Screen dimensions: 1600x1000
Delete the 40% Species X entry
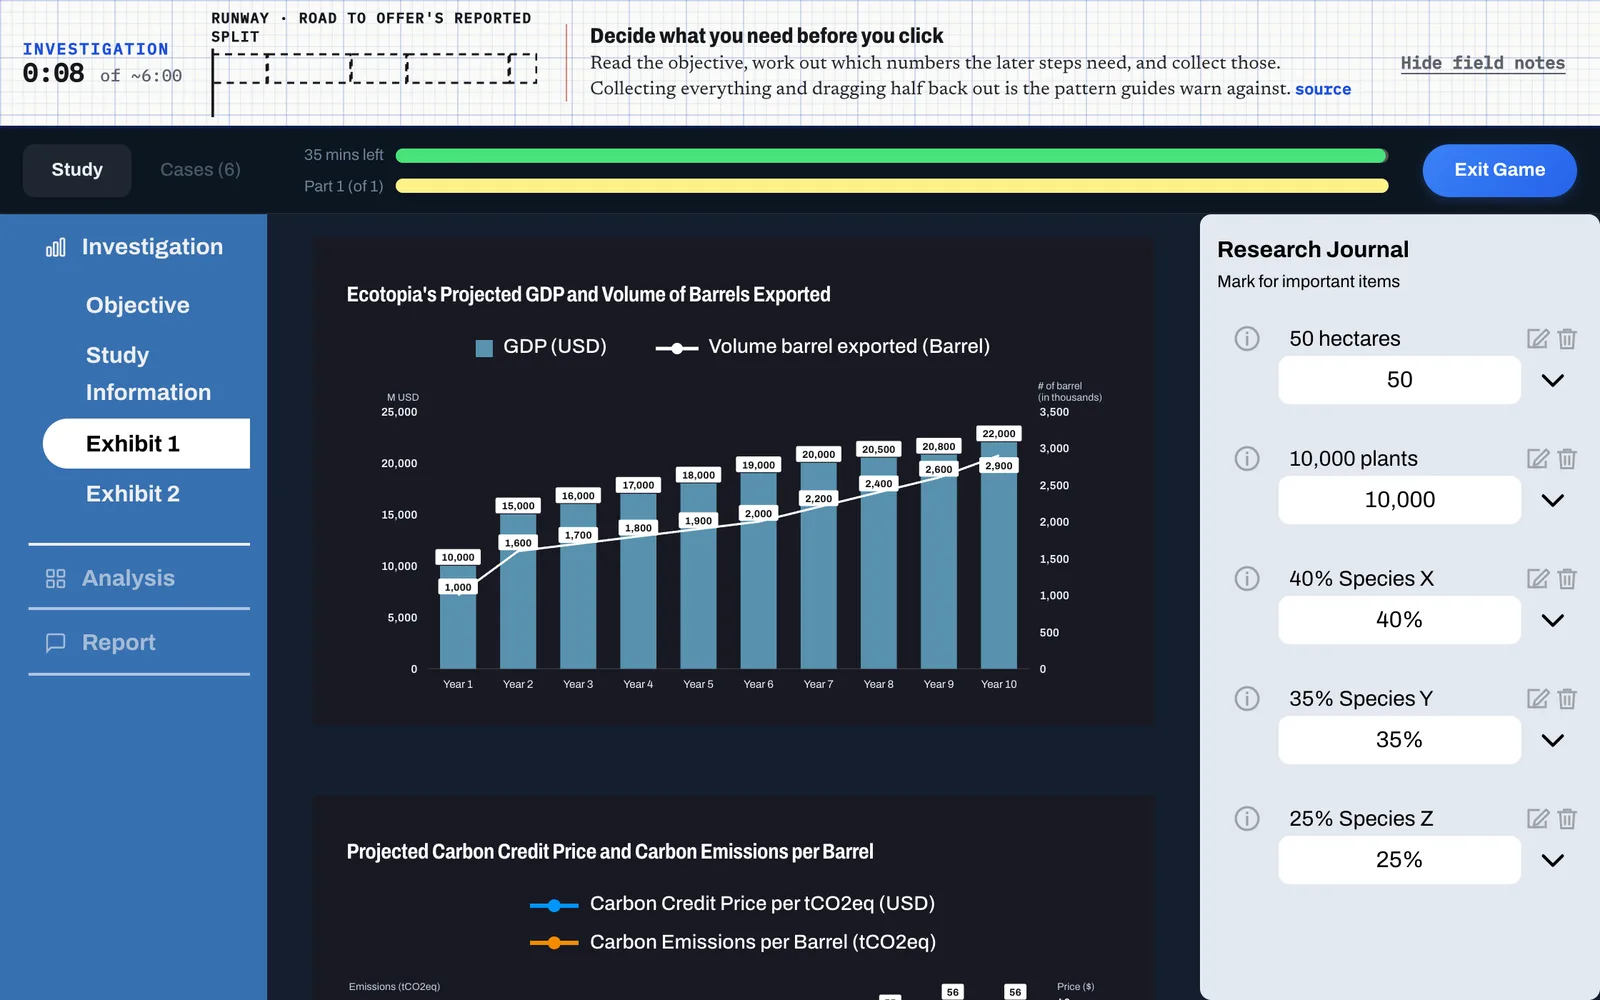pyautogui.click(x=1567, y=578)
